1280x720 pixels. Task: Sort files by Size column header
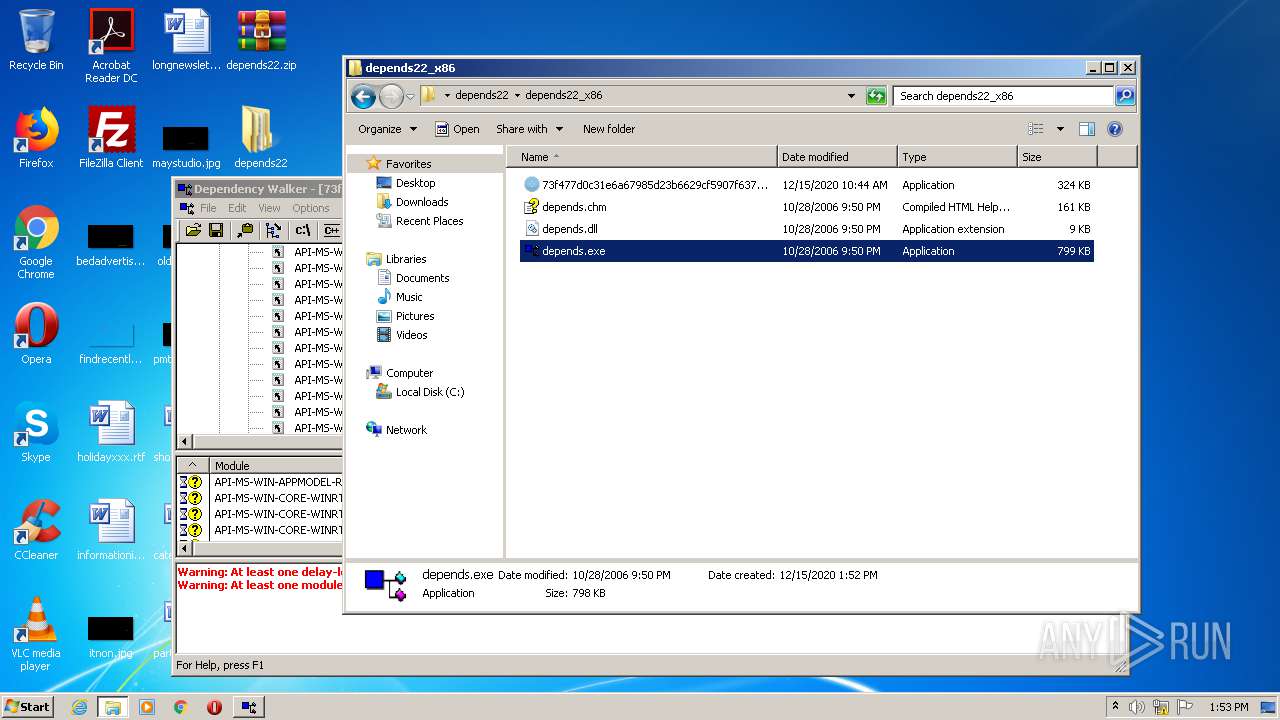pos(1057,157)
